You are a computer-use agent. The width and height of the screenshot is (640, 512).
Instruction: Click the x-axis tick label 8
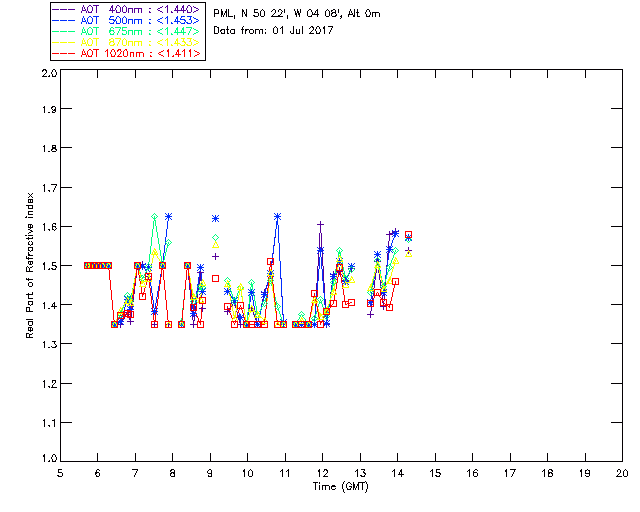click(x=173, y=473)
